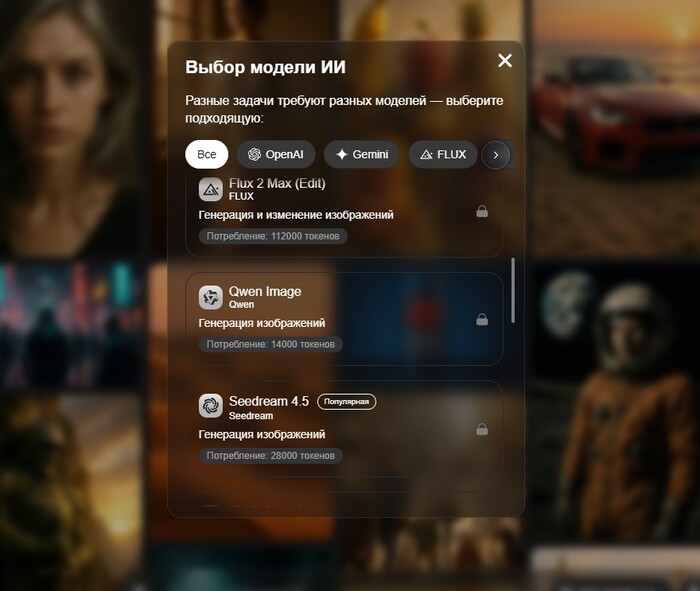Screen dimensions: 700x591
Task: Open the astronaut image thumbnail
Action: click(614, 400)
